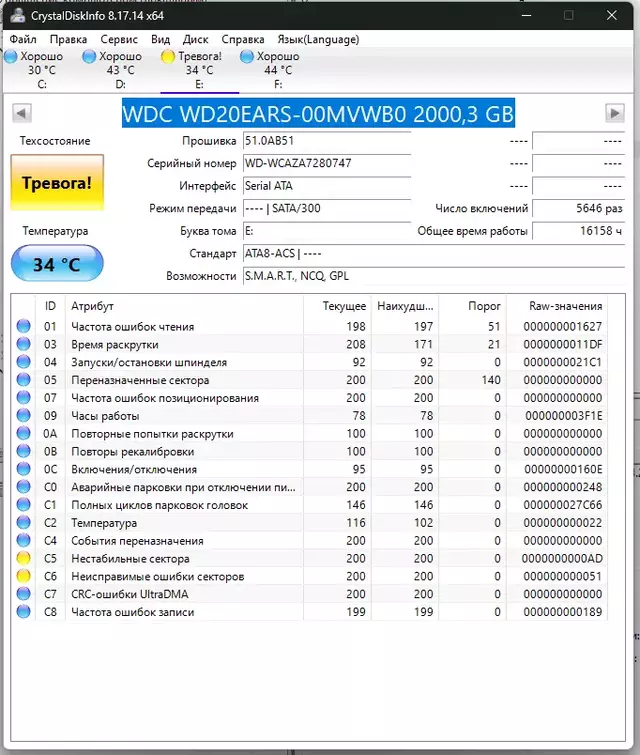Select disk F: at 44 °C
640x755 pixels.
pos(278,70)
